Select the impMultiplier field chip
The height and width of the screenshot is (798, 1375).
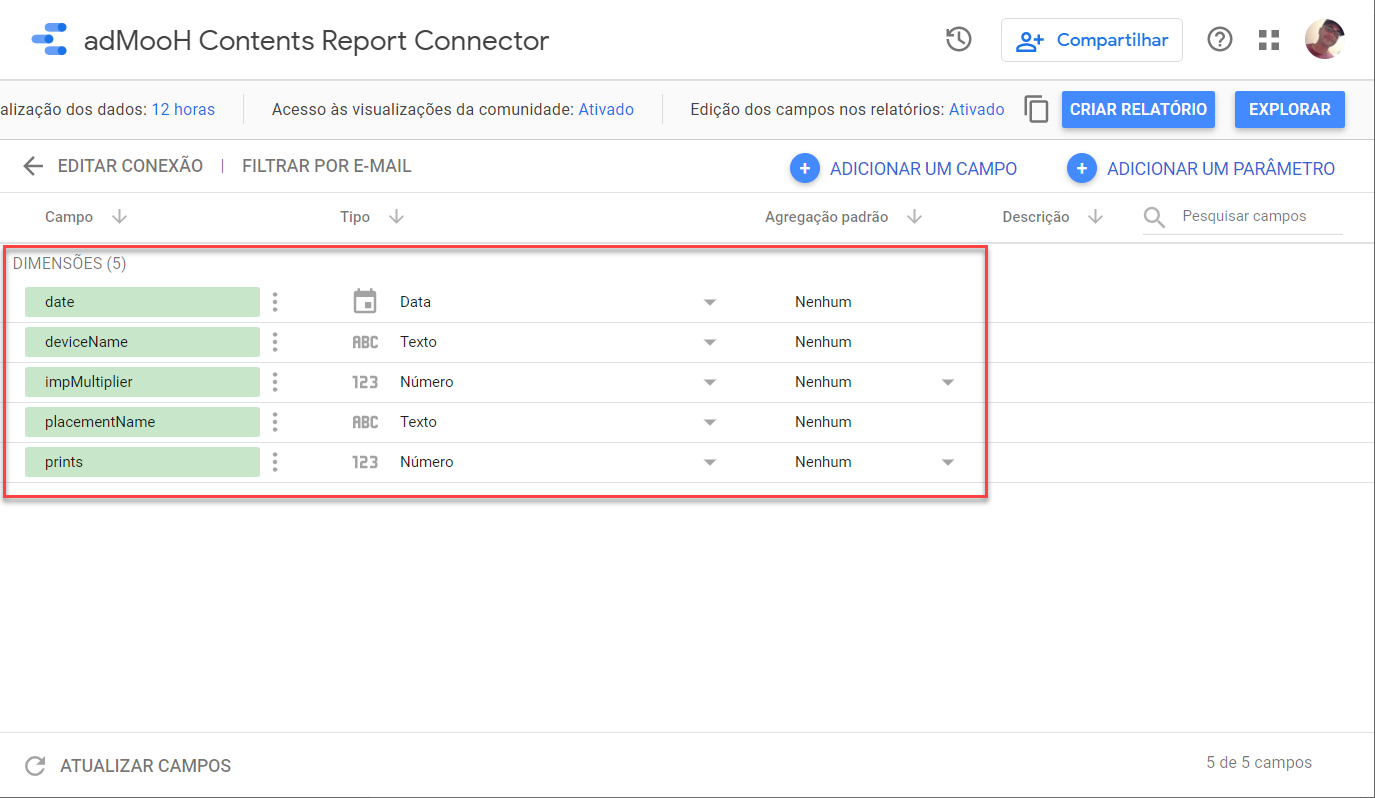click(142, 382)
